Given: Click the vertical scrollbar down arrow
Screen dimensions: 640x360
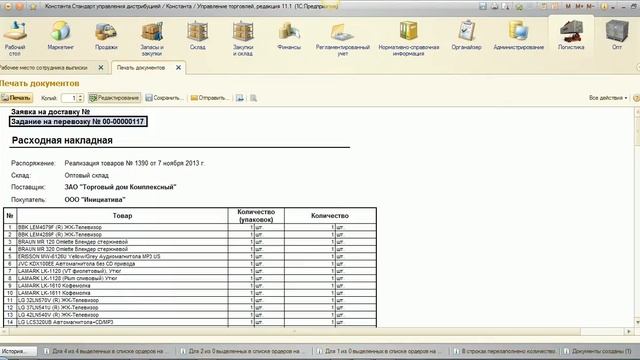Looking at the screenshot, I should 637,322.
